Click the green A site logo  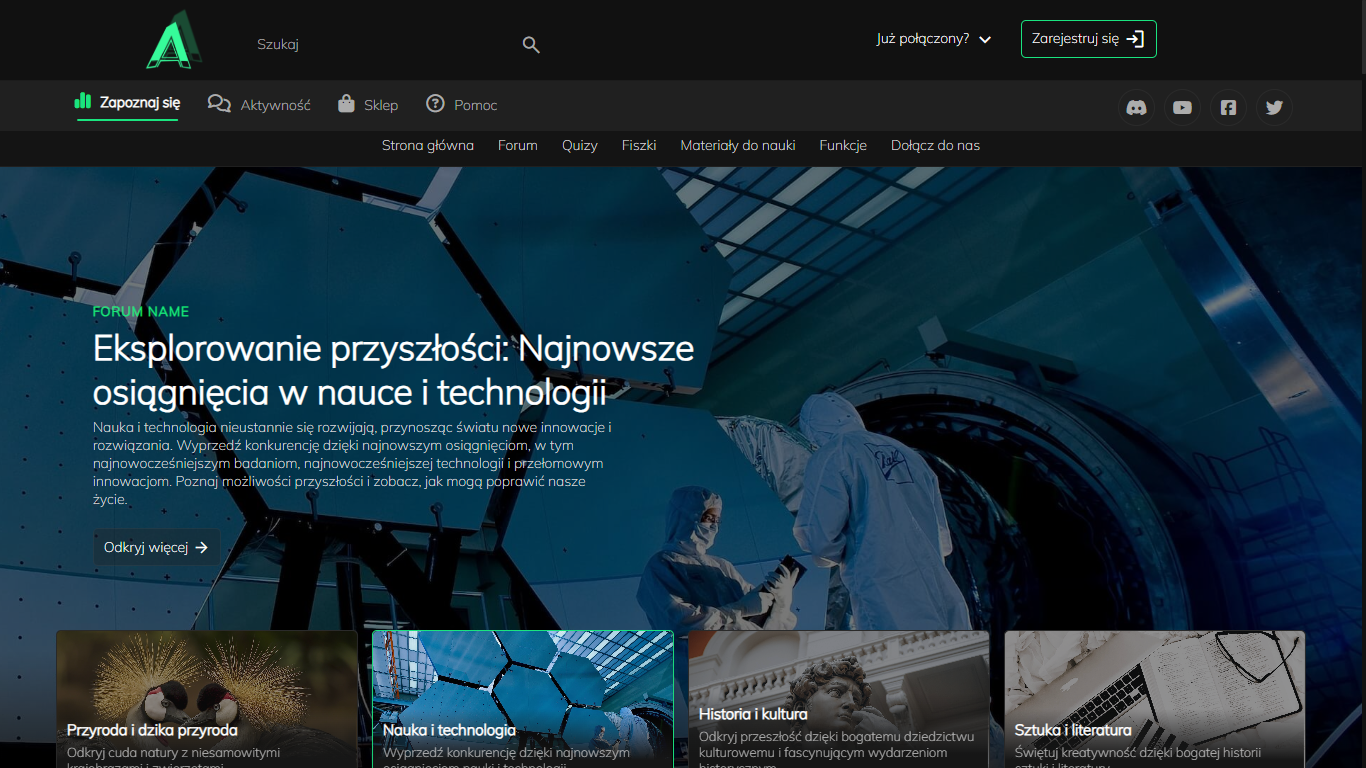[173, 41]
